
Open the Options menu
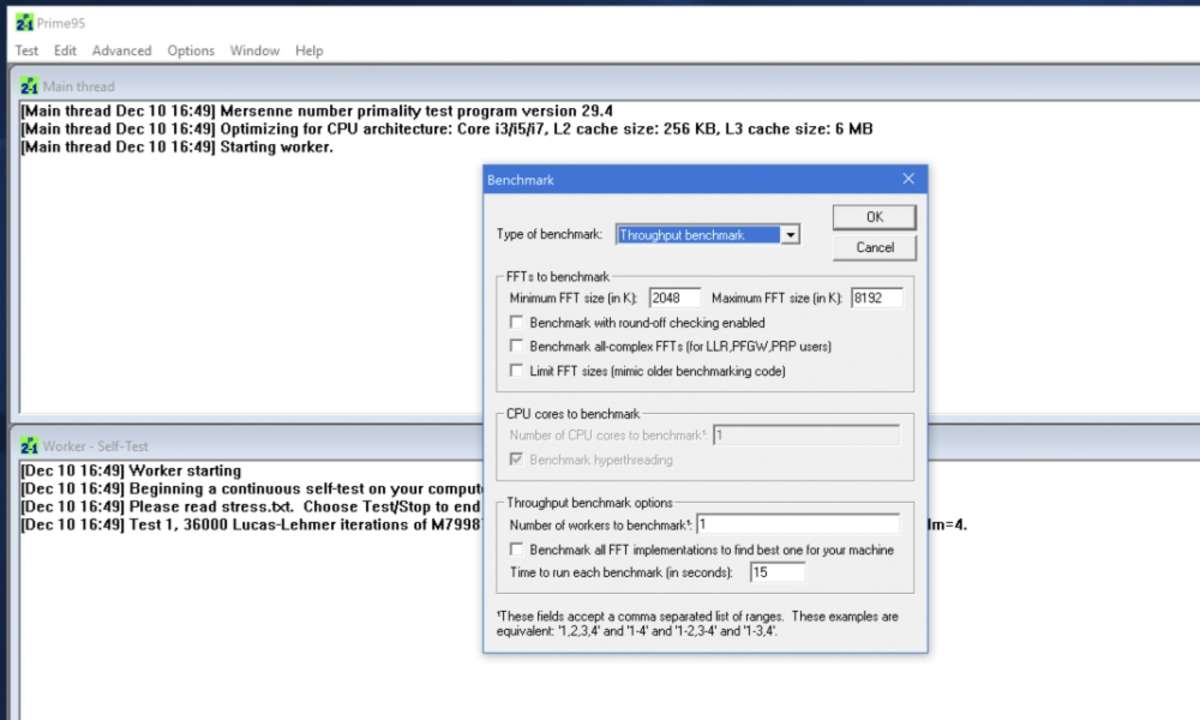coord(191,50)
